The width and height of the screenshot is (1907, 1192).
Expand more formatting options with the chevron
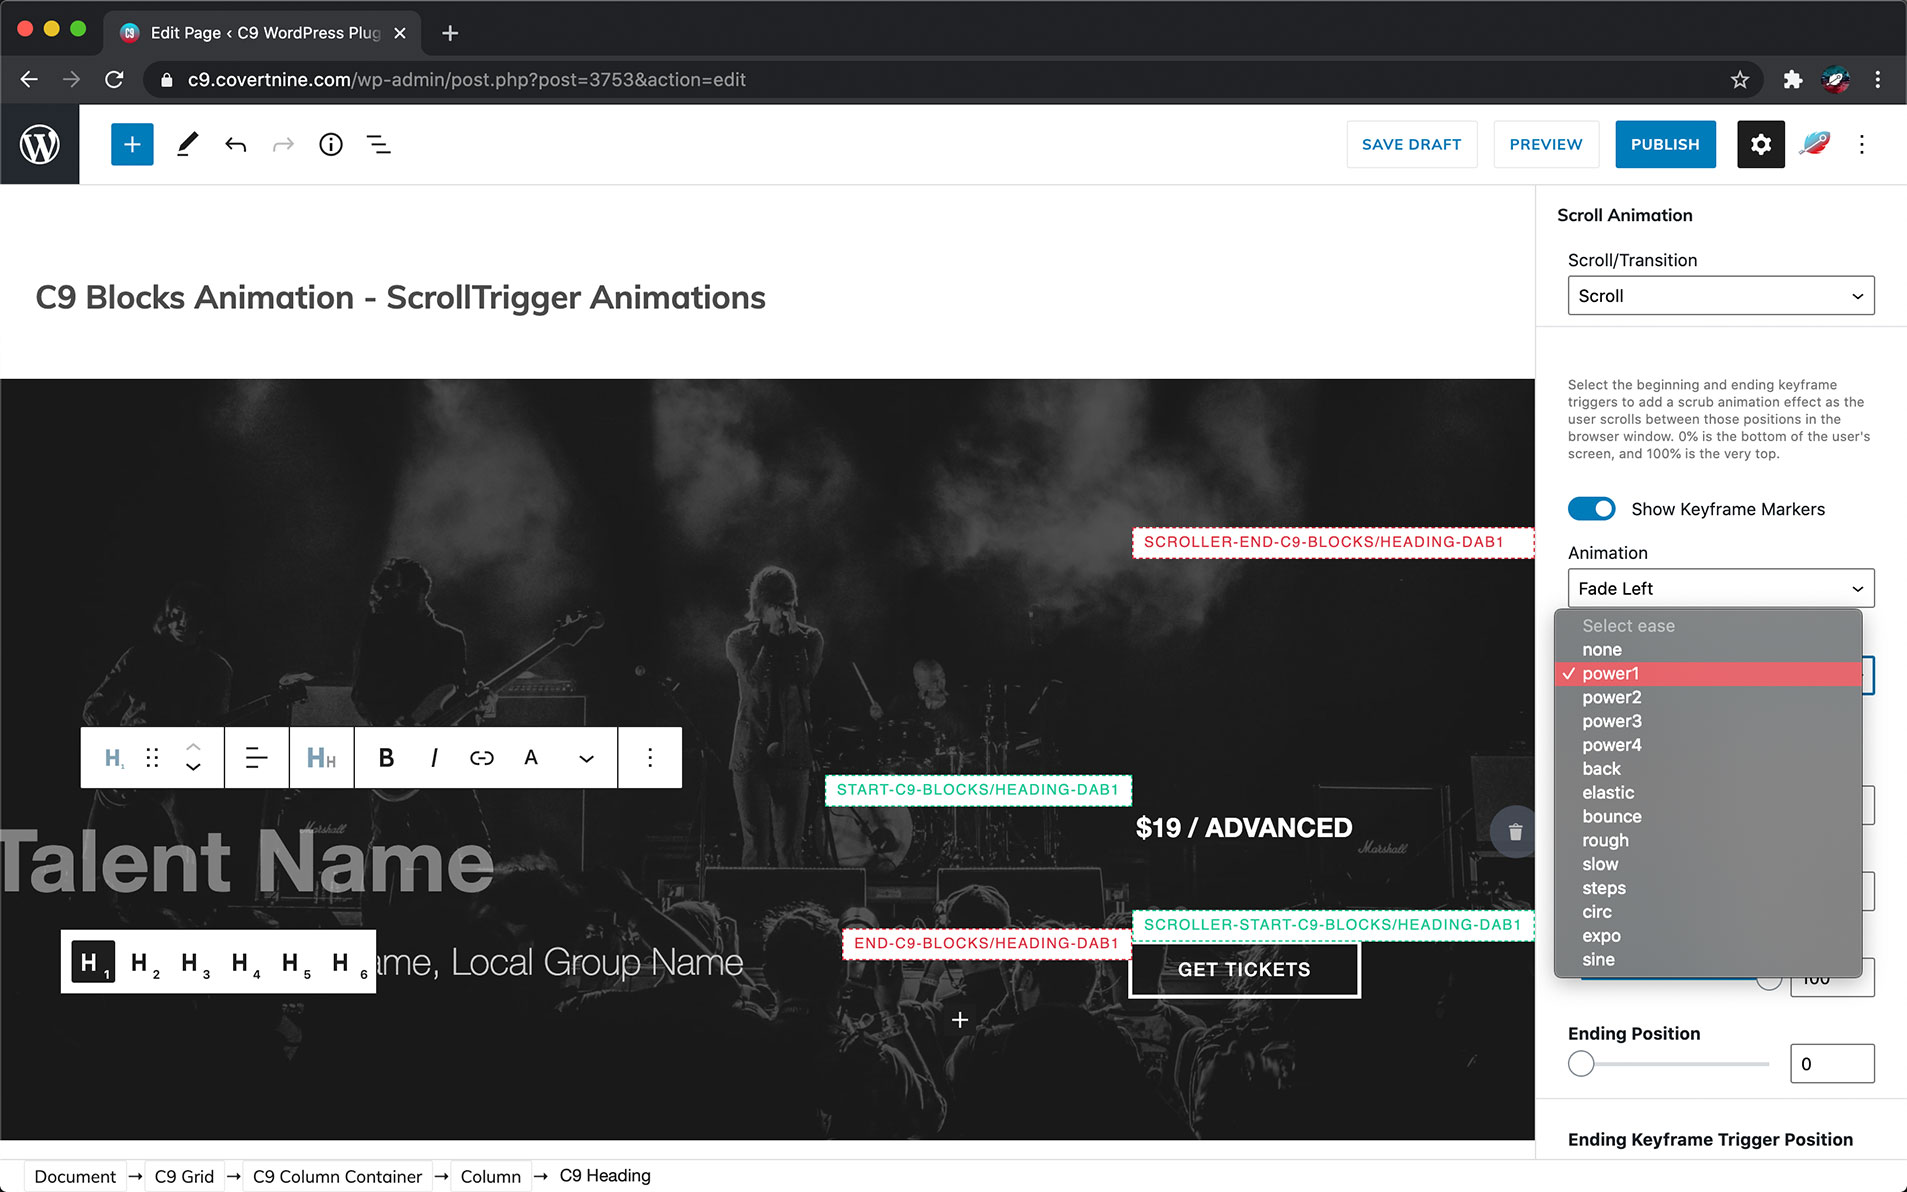[585, 757]
